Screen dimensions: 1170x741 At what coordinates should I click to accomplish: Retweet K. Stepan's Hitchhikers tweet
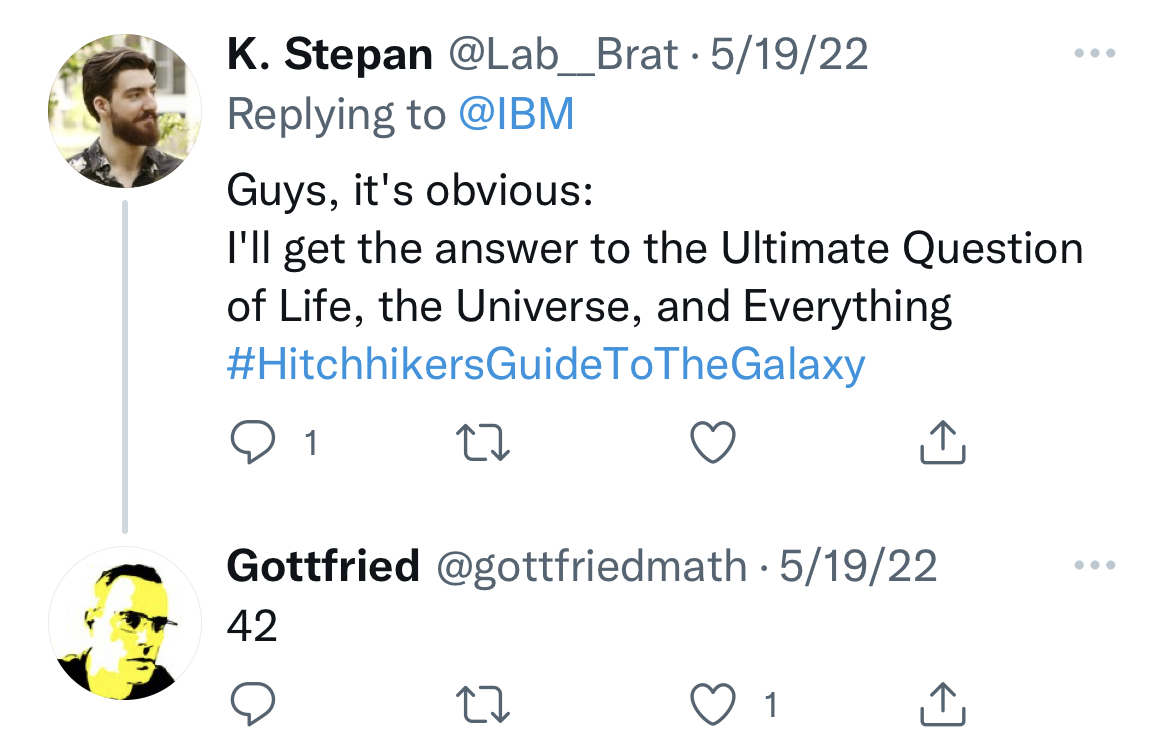[484, 443]
